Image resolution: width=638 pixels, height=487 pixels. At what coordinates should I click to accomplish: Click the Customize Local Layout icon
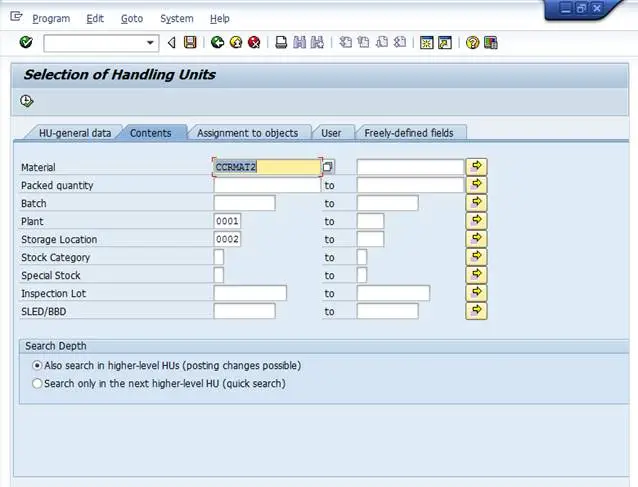click(x=491, y=42)
